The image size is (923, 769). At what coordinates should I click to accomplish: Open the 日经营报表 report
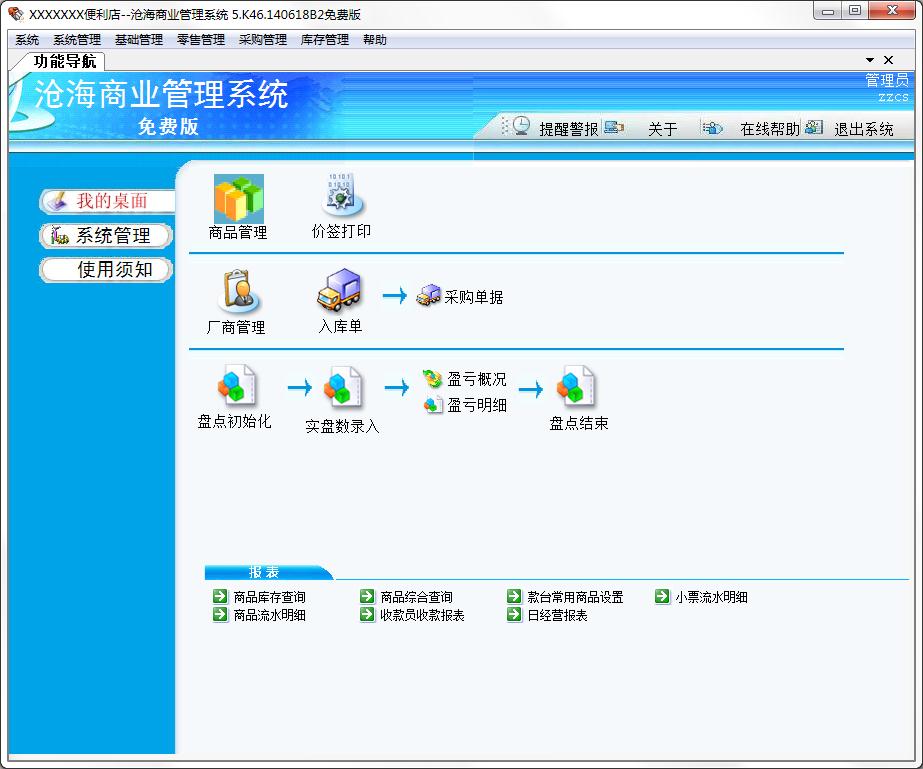(x=557, y=615)
